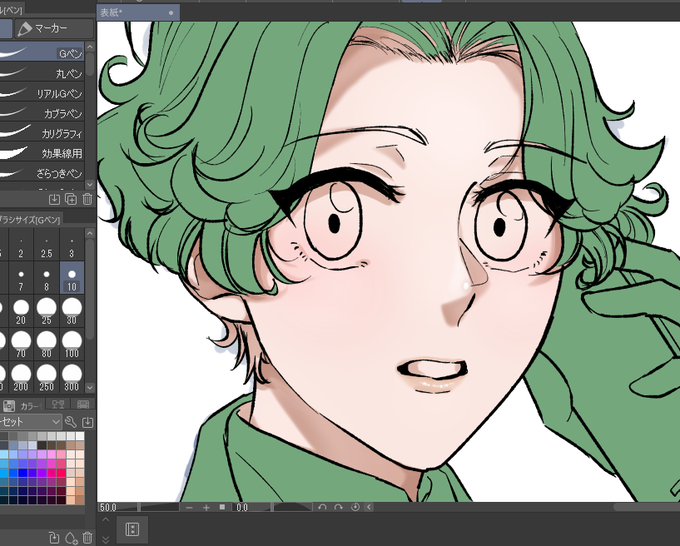Viewport: 680px width, 546px height.
Task: Set brush size to 25
Action: click(x=46, y=311)
